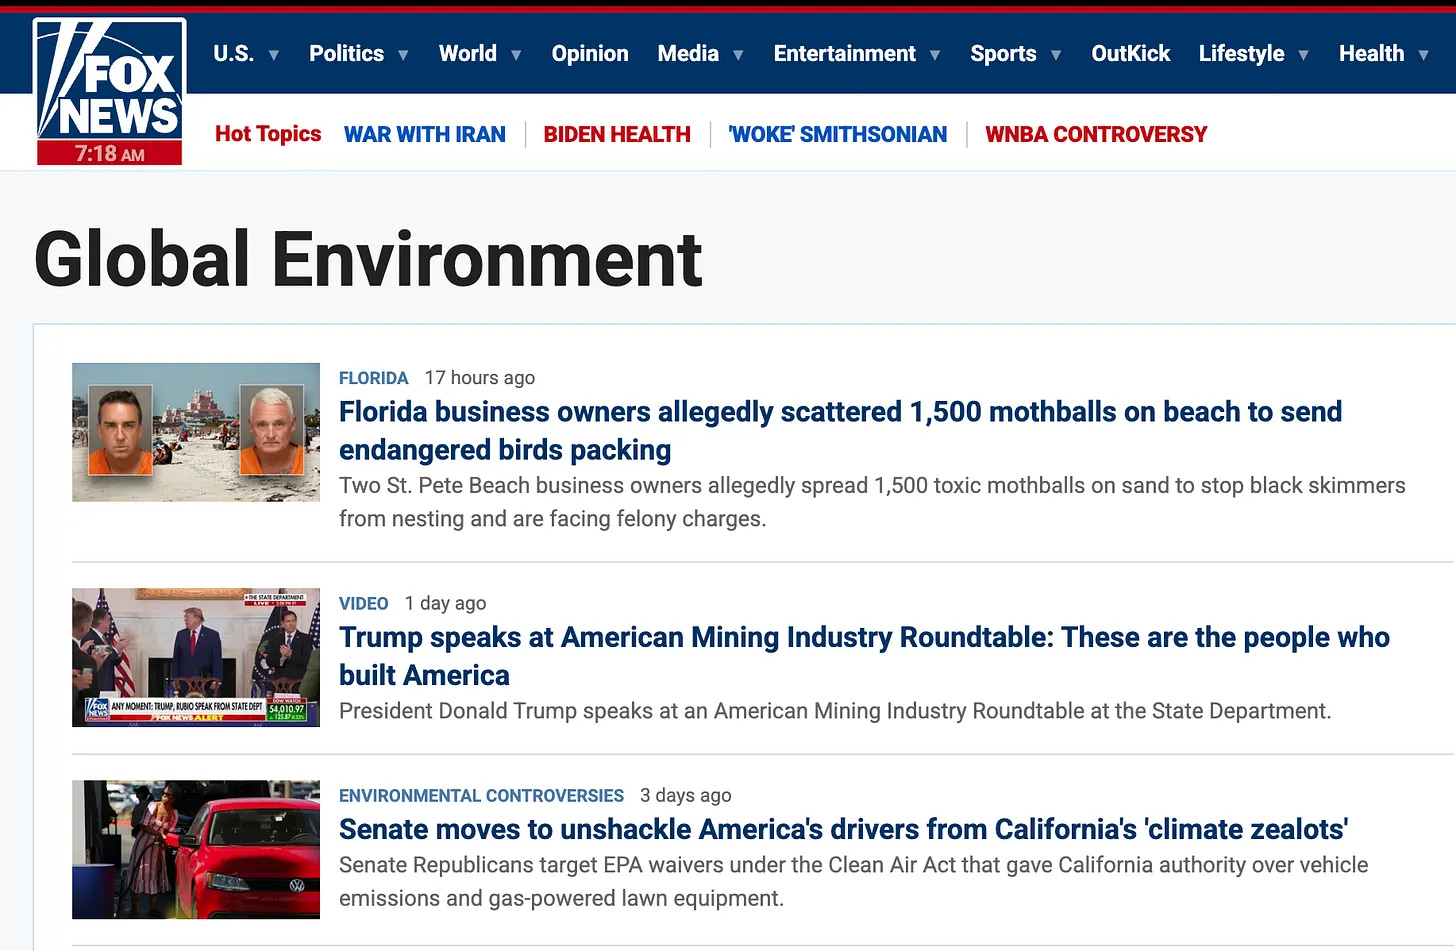This screenshot has width=1456, height=951.
Task: Click the ENVIRONMENTAL CONTROVERSIES category tag
Action: (481, 796)
